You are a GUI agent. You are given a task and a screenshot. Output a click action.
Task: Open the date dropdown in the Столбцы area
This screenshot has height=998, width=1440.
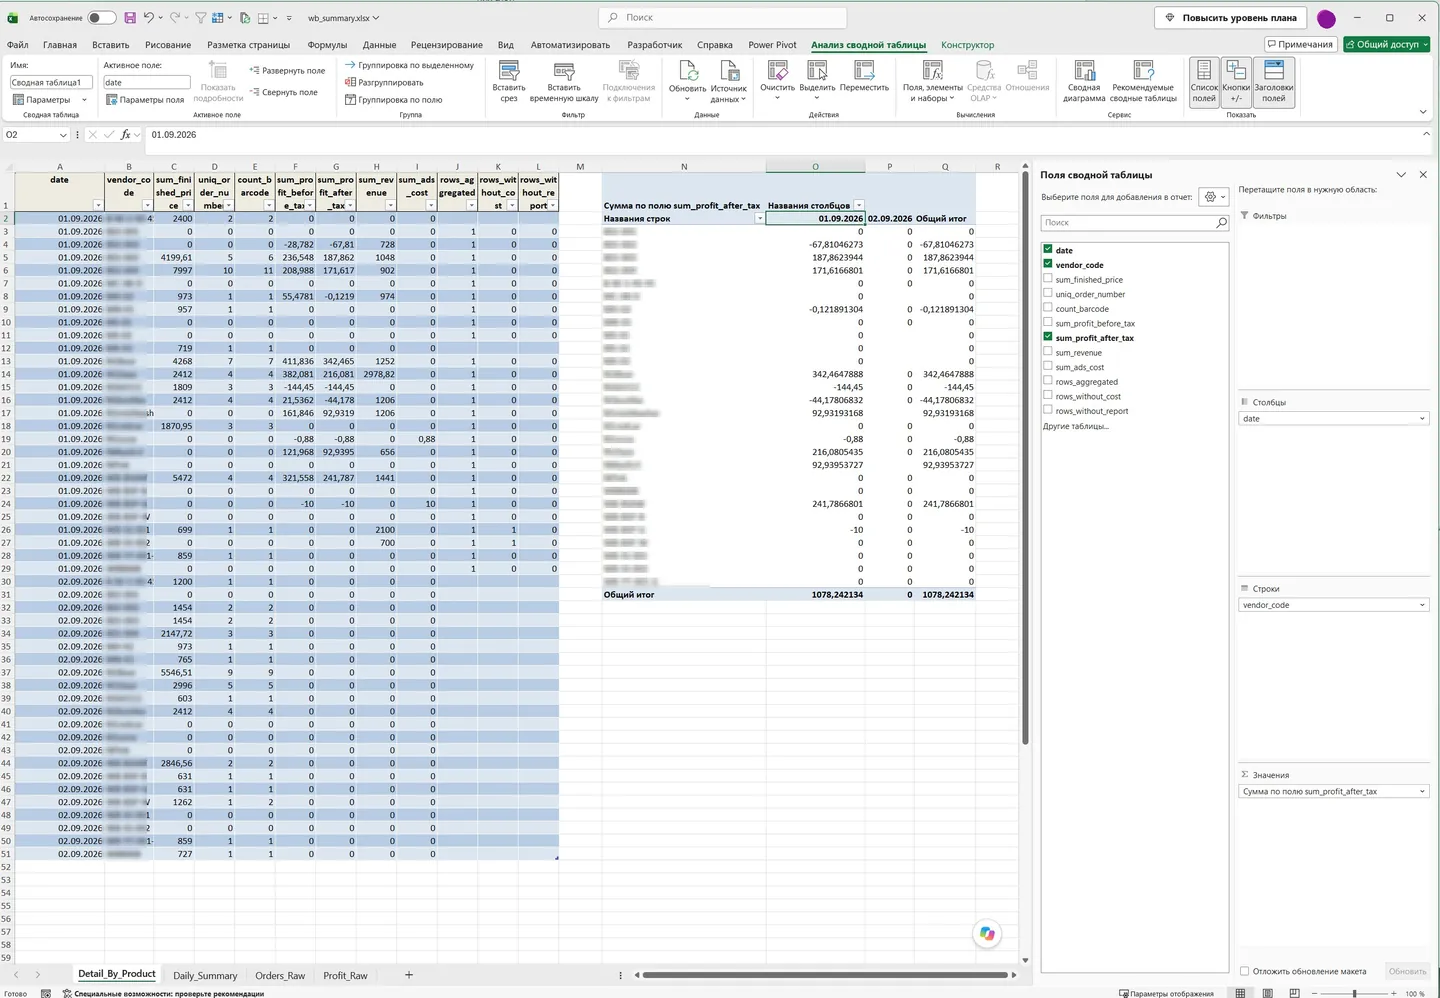[1422, 419]
